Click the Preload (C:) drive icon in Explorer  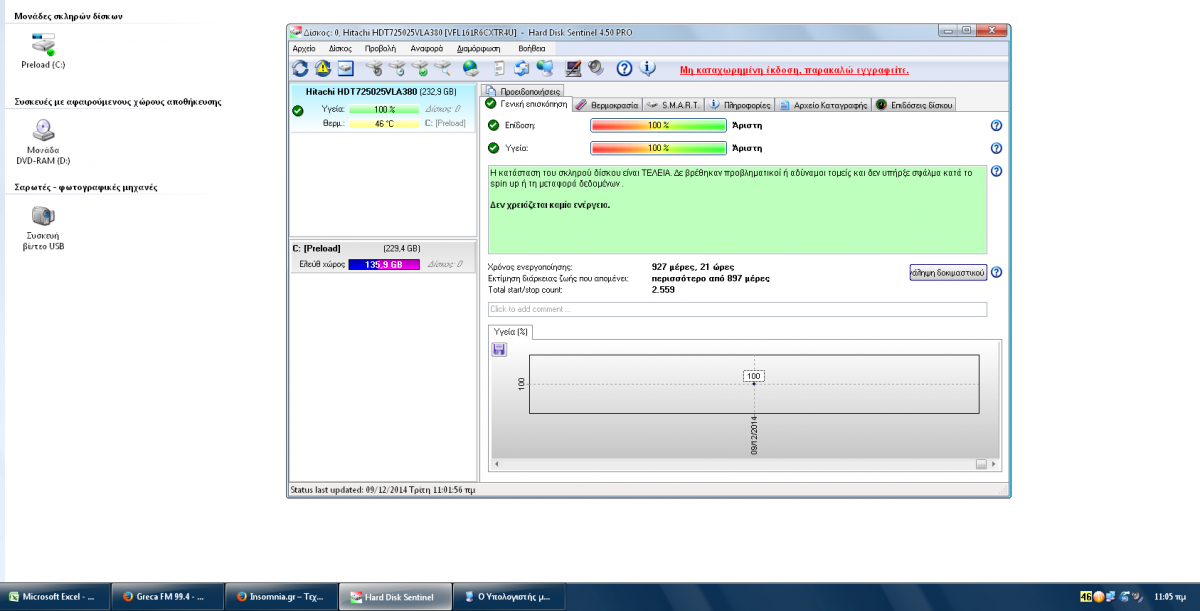[x=43, y=43]
